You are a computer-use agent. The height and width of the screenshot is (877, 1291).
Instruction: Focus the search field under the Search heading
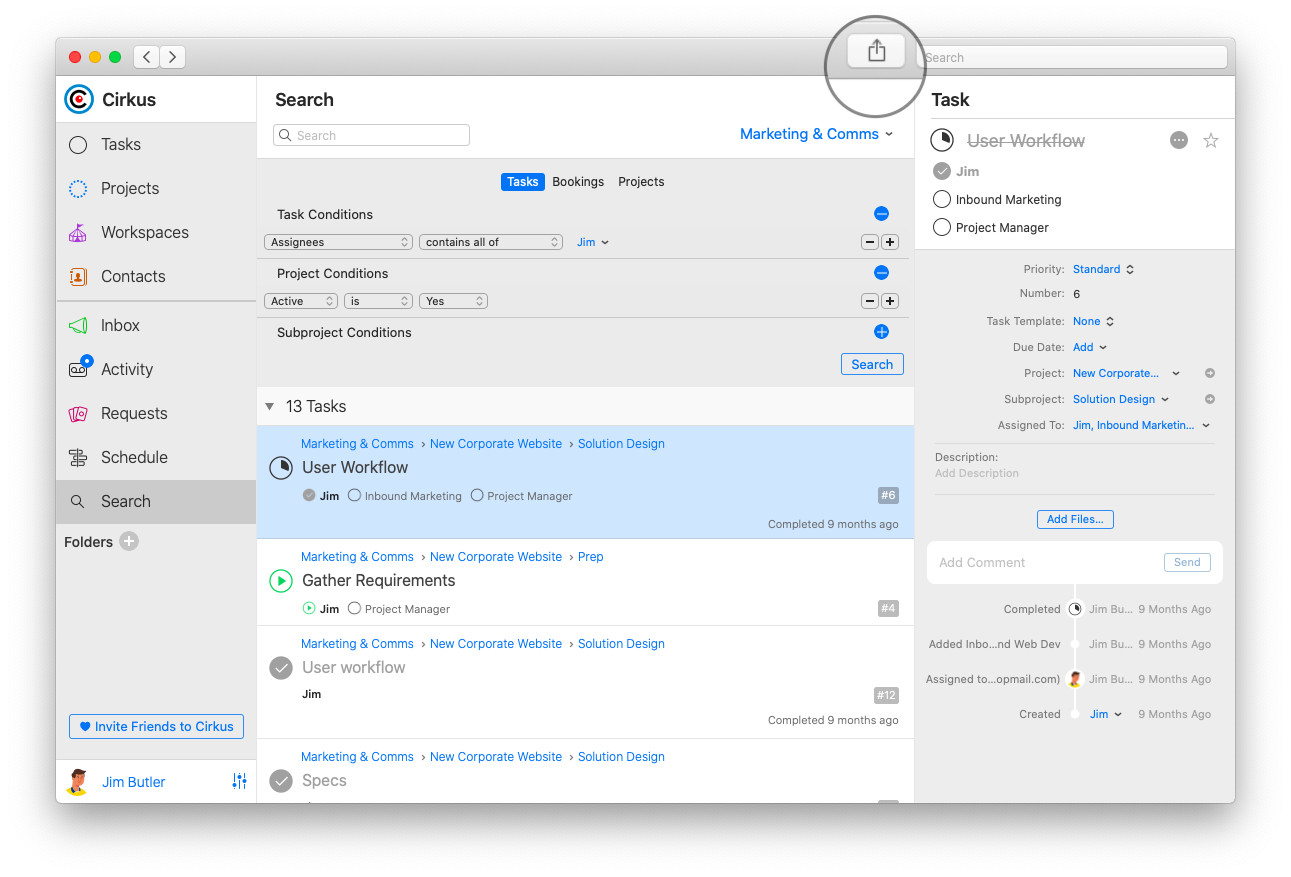pyautogui.click(x=371, y=135)
